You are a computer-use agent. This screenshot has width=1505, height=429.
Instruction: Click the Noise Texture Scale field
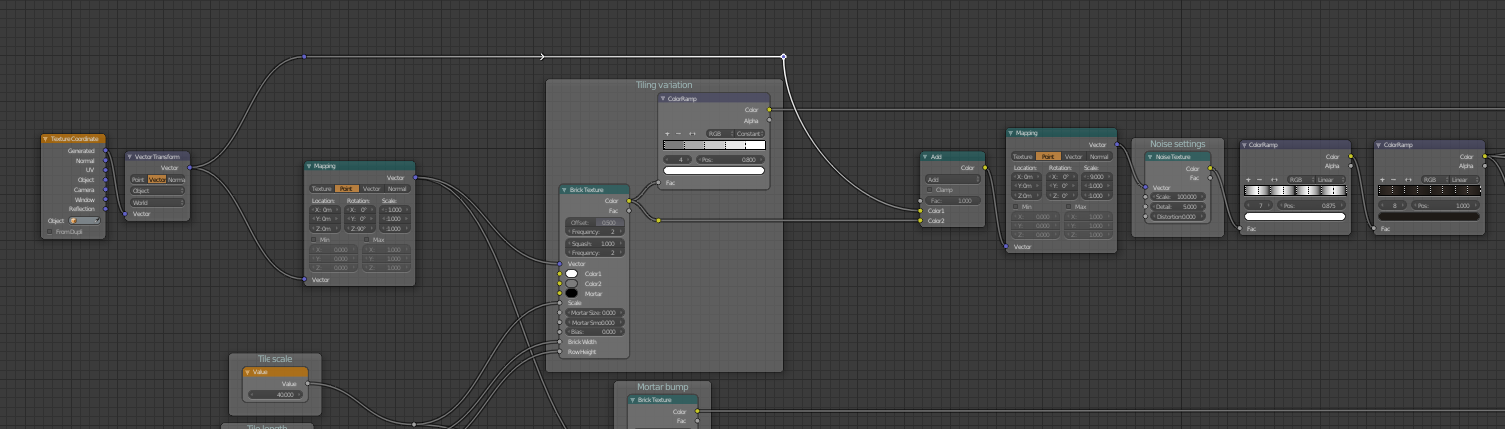point(1176,196)
